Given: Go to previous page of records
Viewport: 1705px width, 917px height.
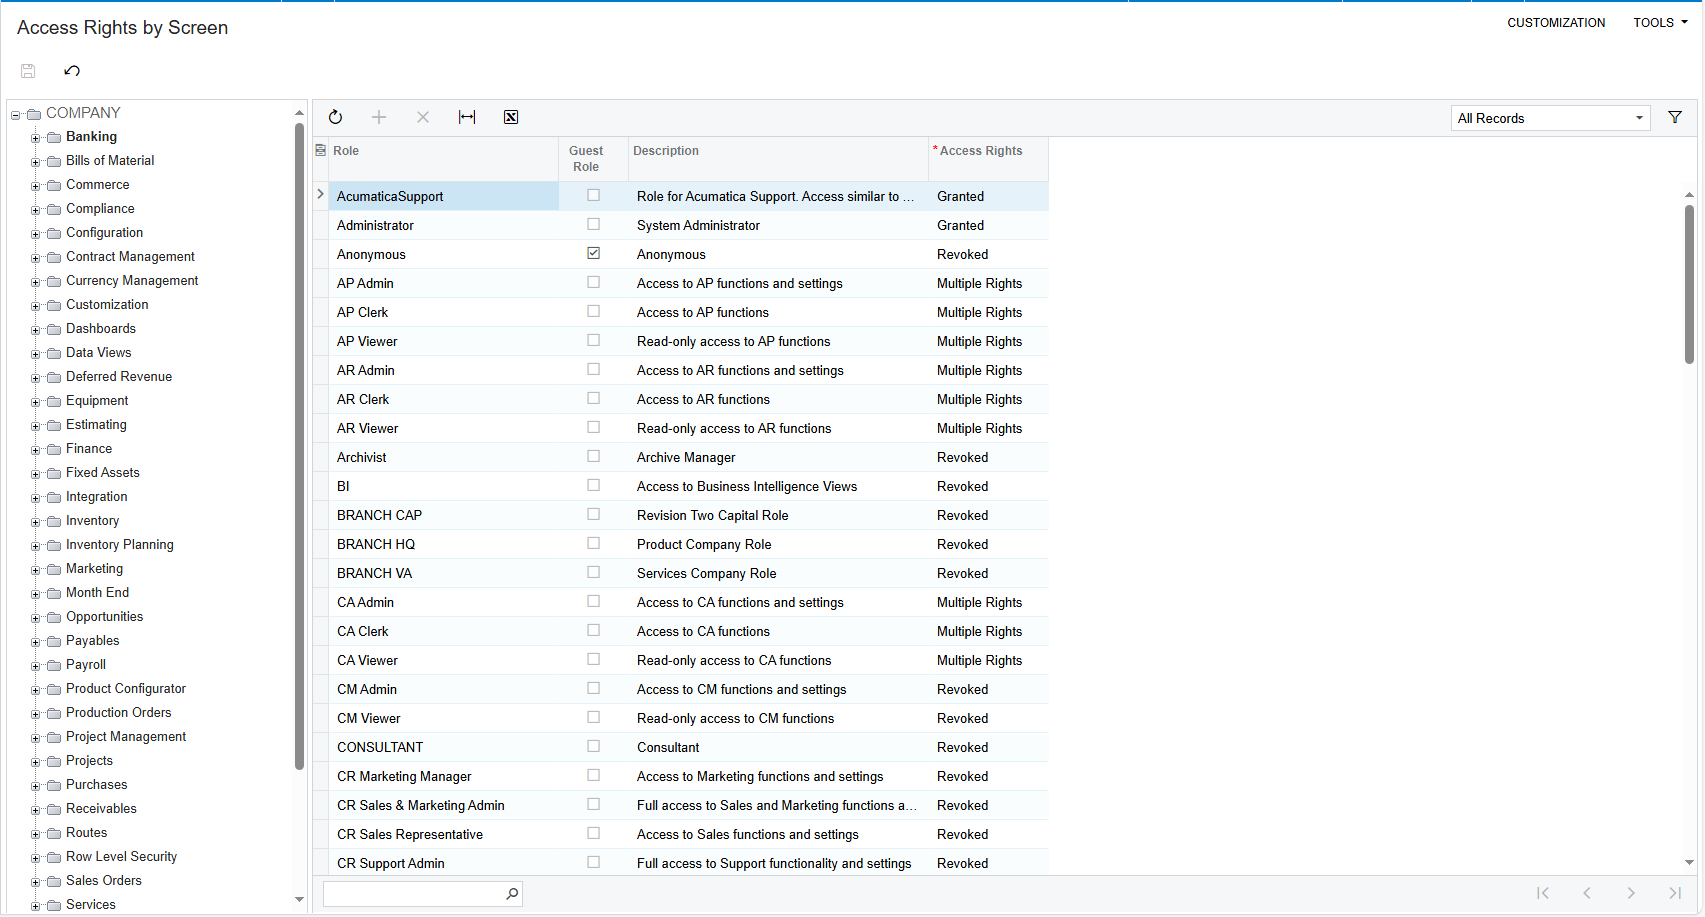Looking at the screenshot, I should pyautogui.click(x=1587, y=893).
